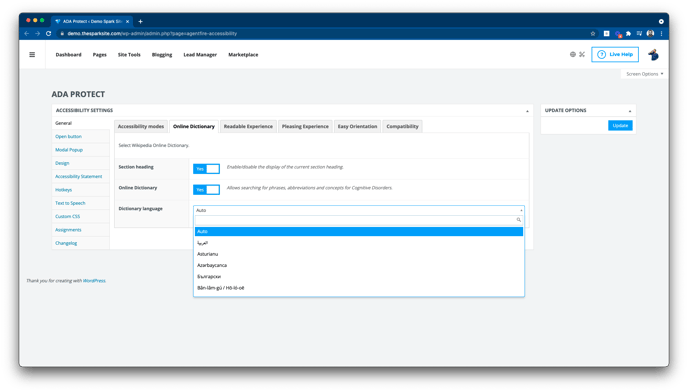
Task: Click the Live Help button
Action: pyautogui.click(x=615, y=54)
